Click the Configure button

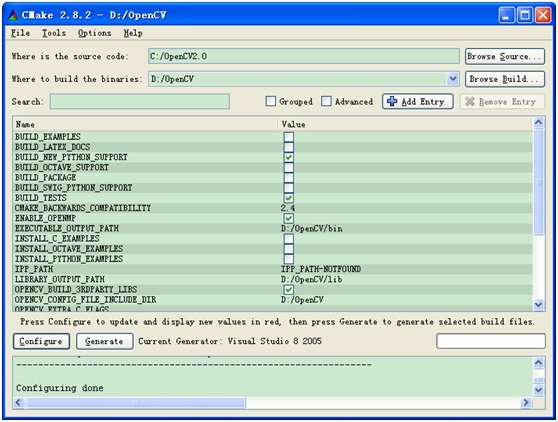41,341
